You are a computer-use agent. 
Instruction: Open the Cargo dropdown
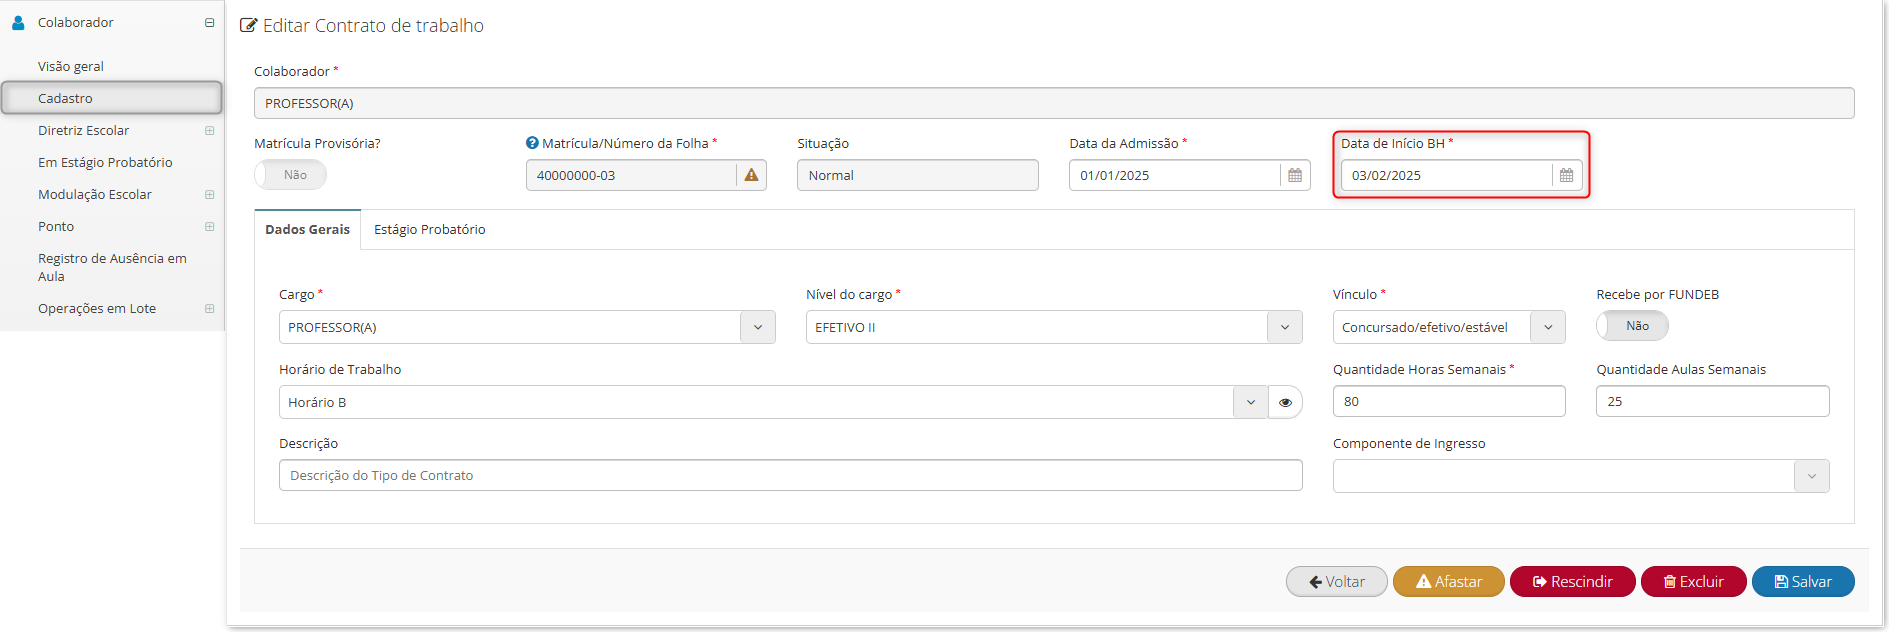(527, 327)
